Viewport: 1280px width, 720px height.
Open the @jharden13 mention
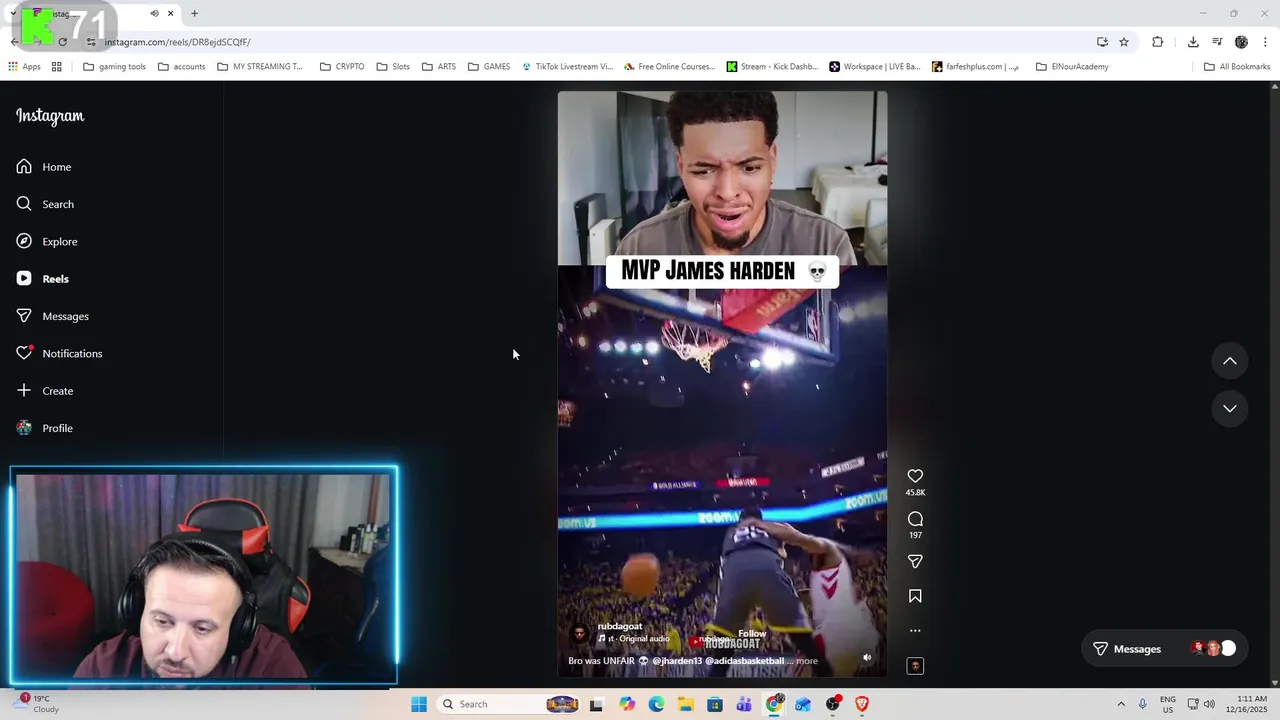pyautogui.click(x=677, y=661)
